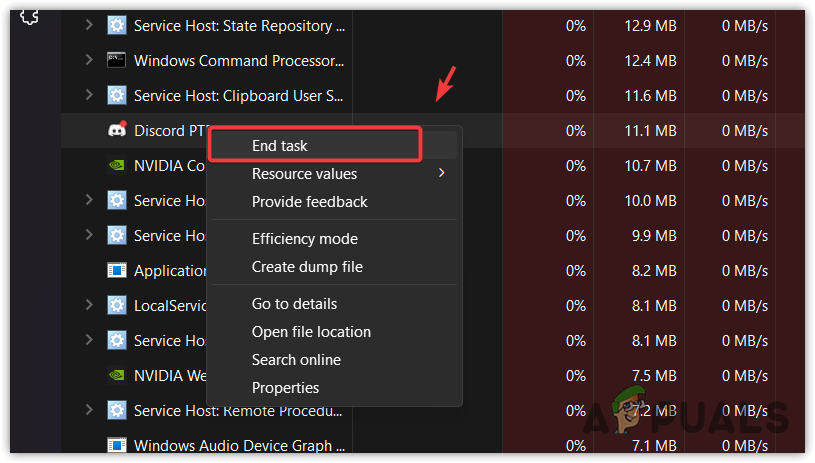Screen dimensions: 815x463
Task: Expand Service Host: Remote Procedure group
Action: 89,411
